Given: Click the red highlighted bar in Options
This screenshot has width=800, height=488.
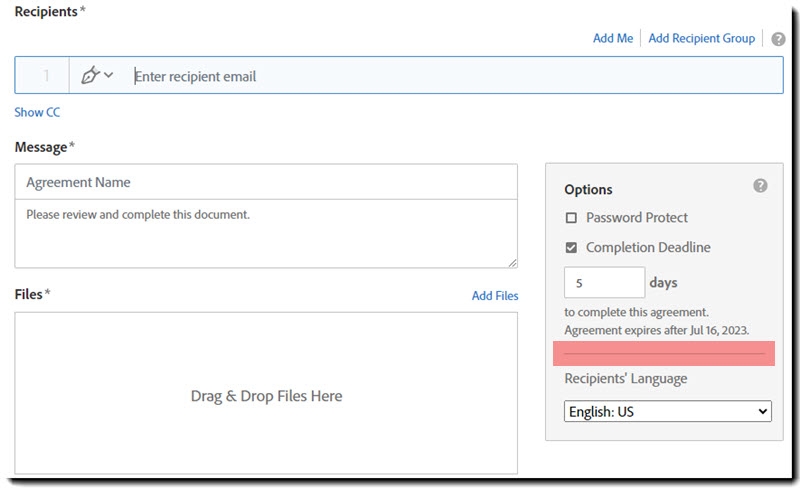Looking at the screenshot, I should (x=664, y=353).
